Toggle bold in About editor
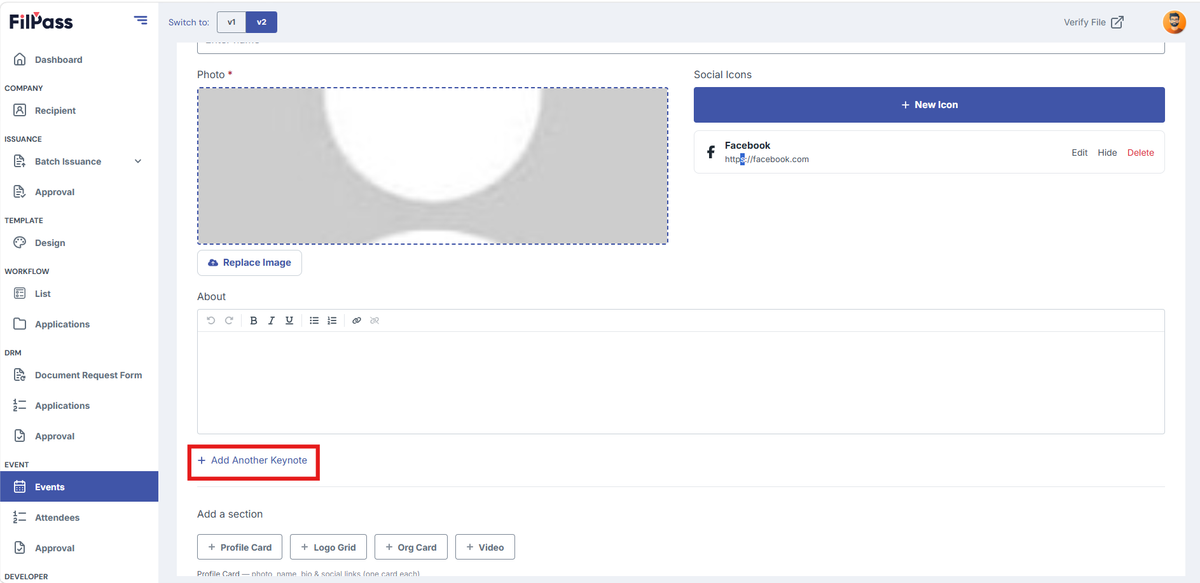The width and height of the screenshot is (1200, 583). tap(254, 321)
